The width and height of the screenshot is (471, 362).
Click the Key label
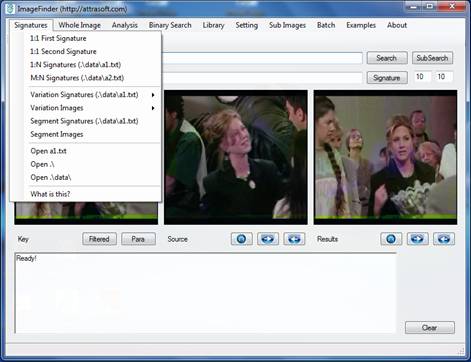tap(23, 239)
